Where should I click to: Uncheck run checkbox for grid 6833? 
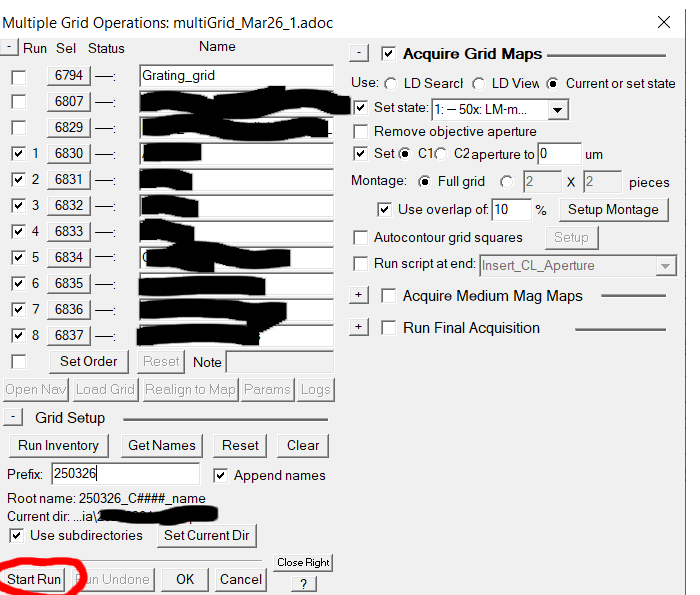(18, 232)
